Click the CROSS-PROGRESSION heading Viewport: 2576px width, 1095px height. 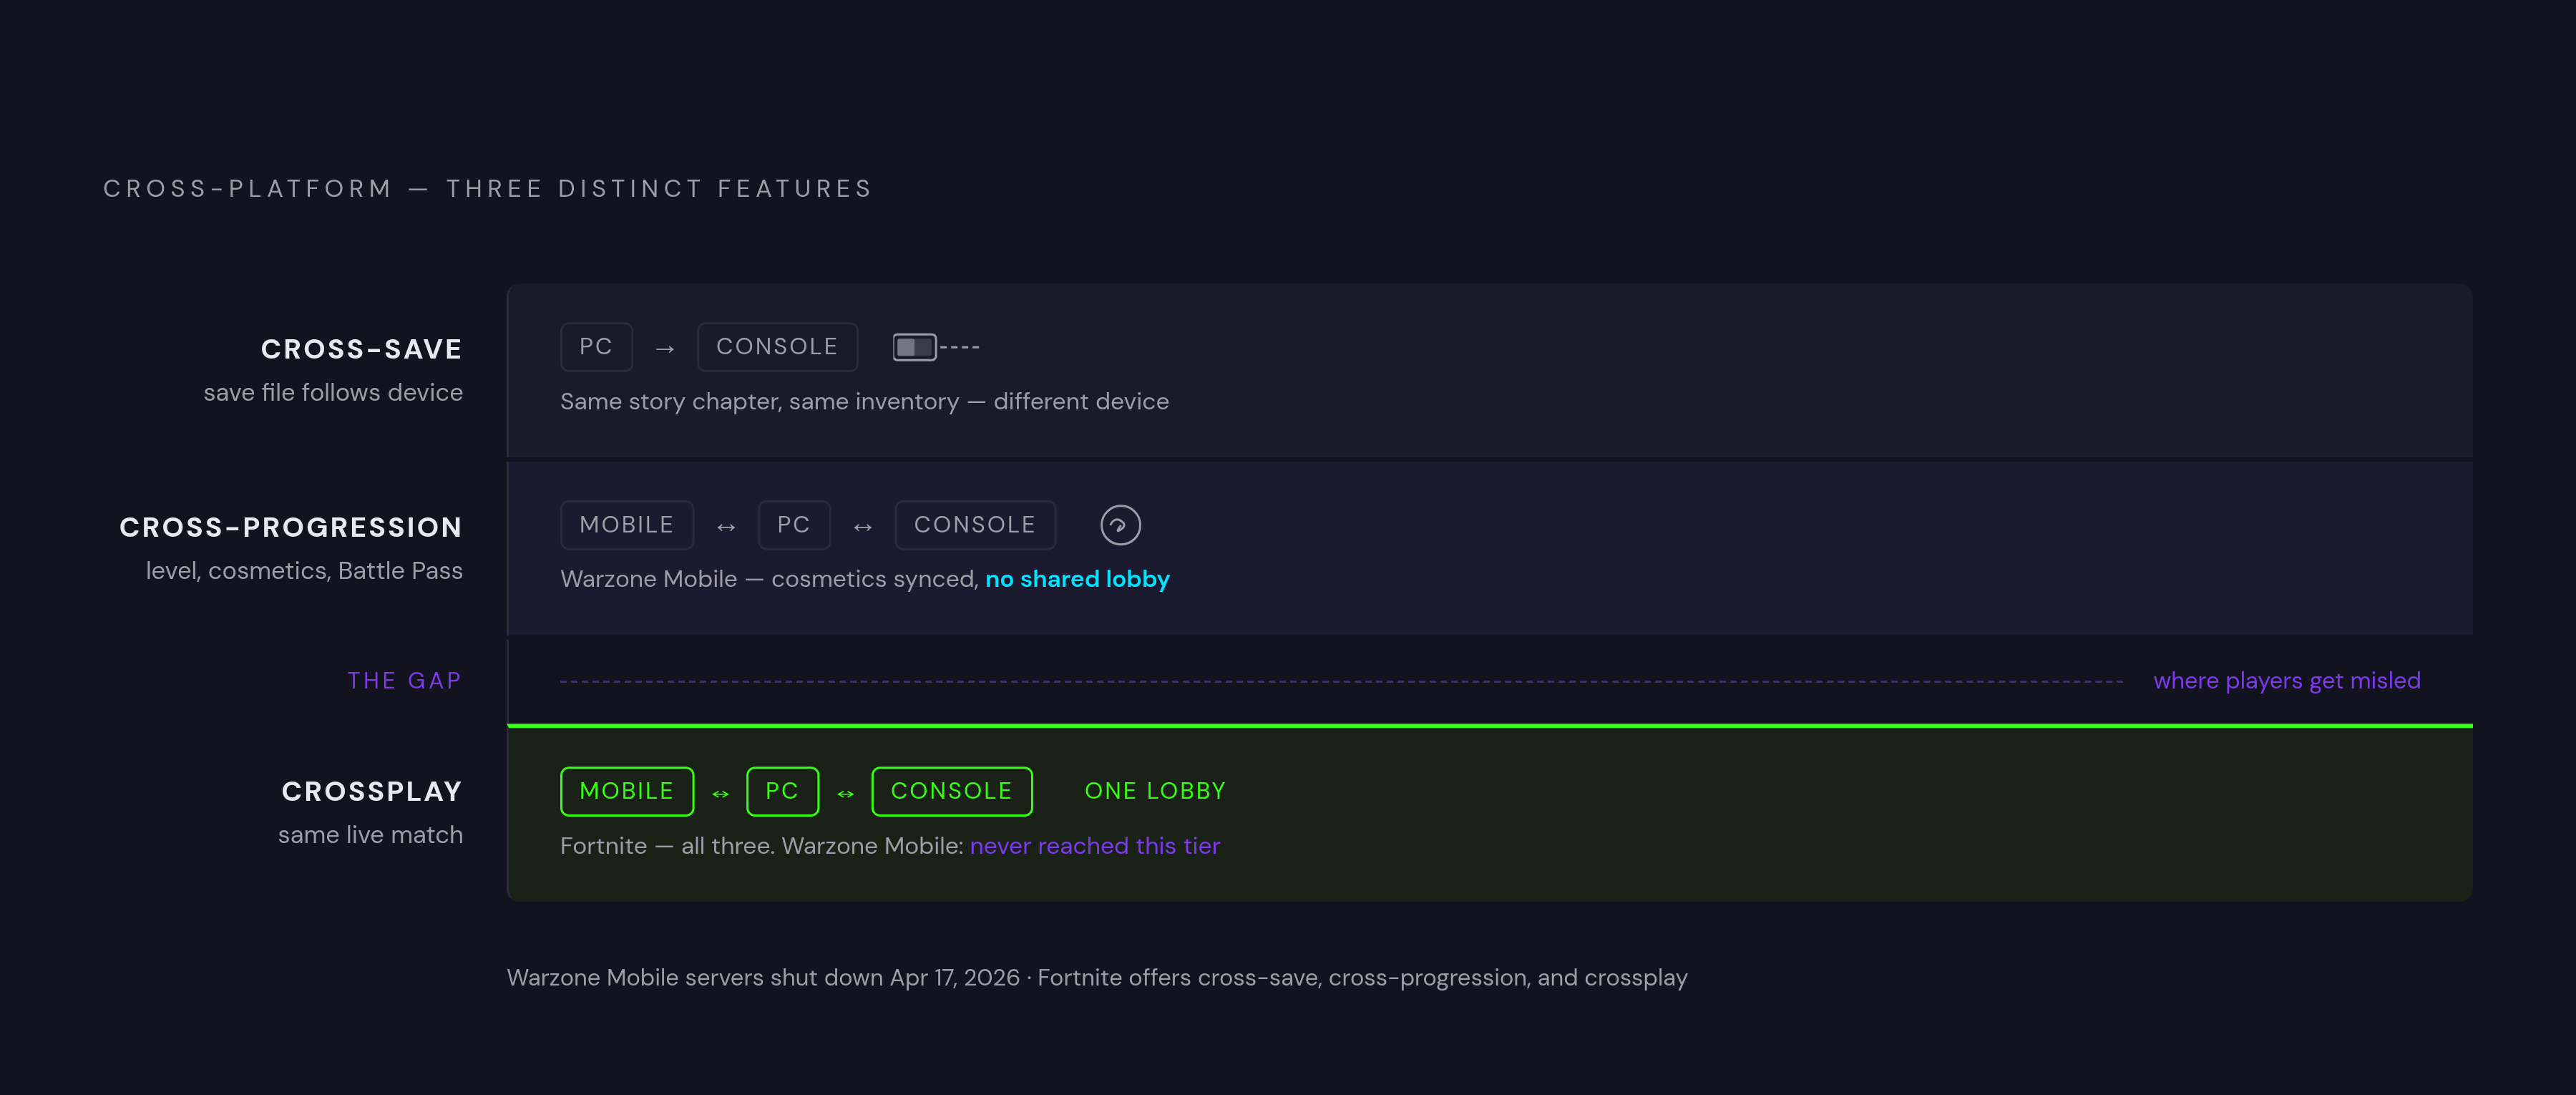[291, 527]
